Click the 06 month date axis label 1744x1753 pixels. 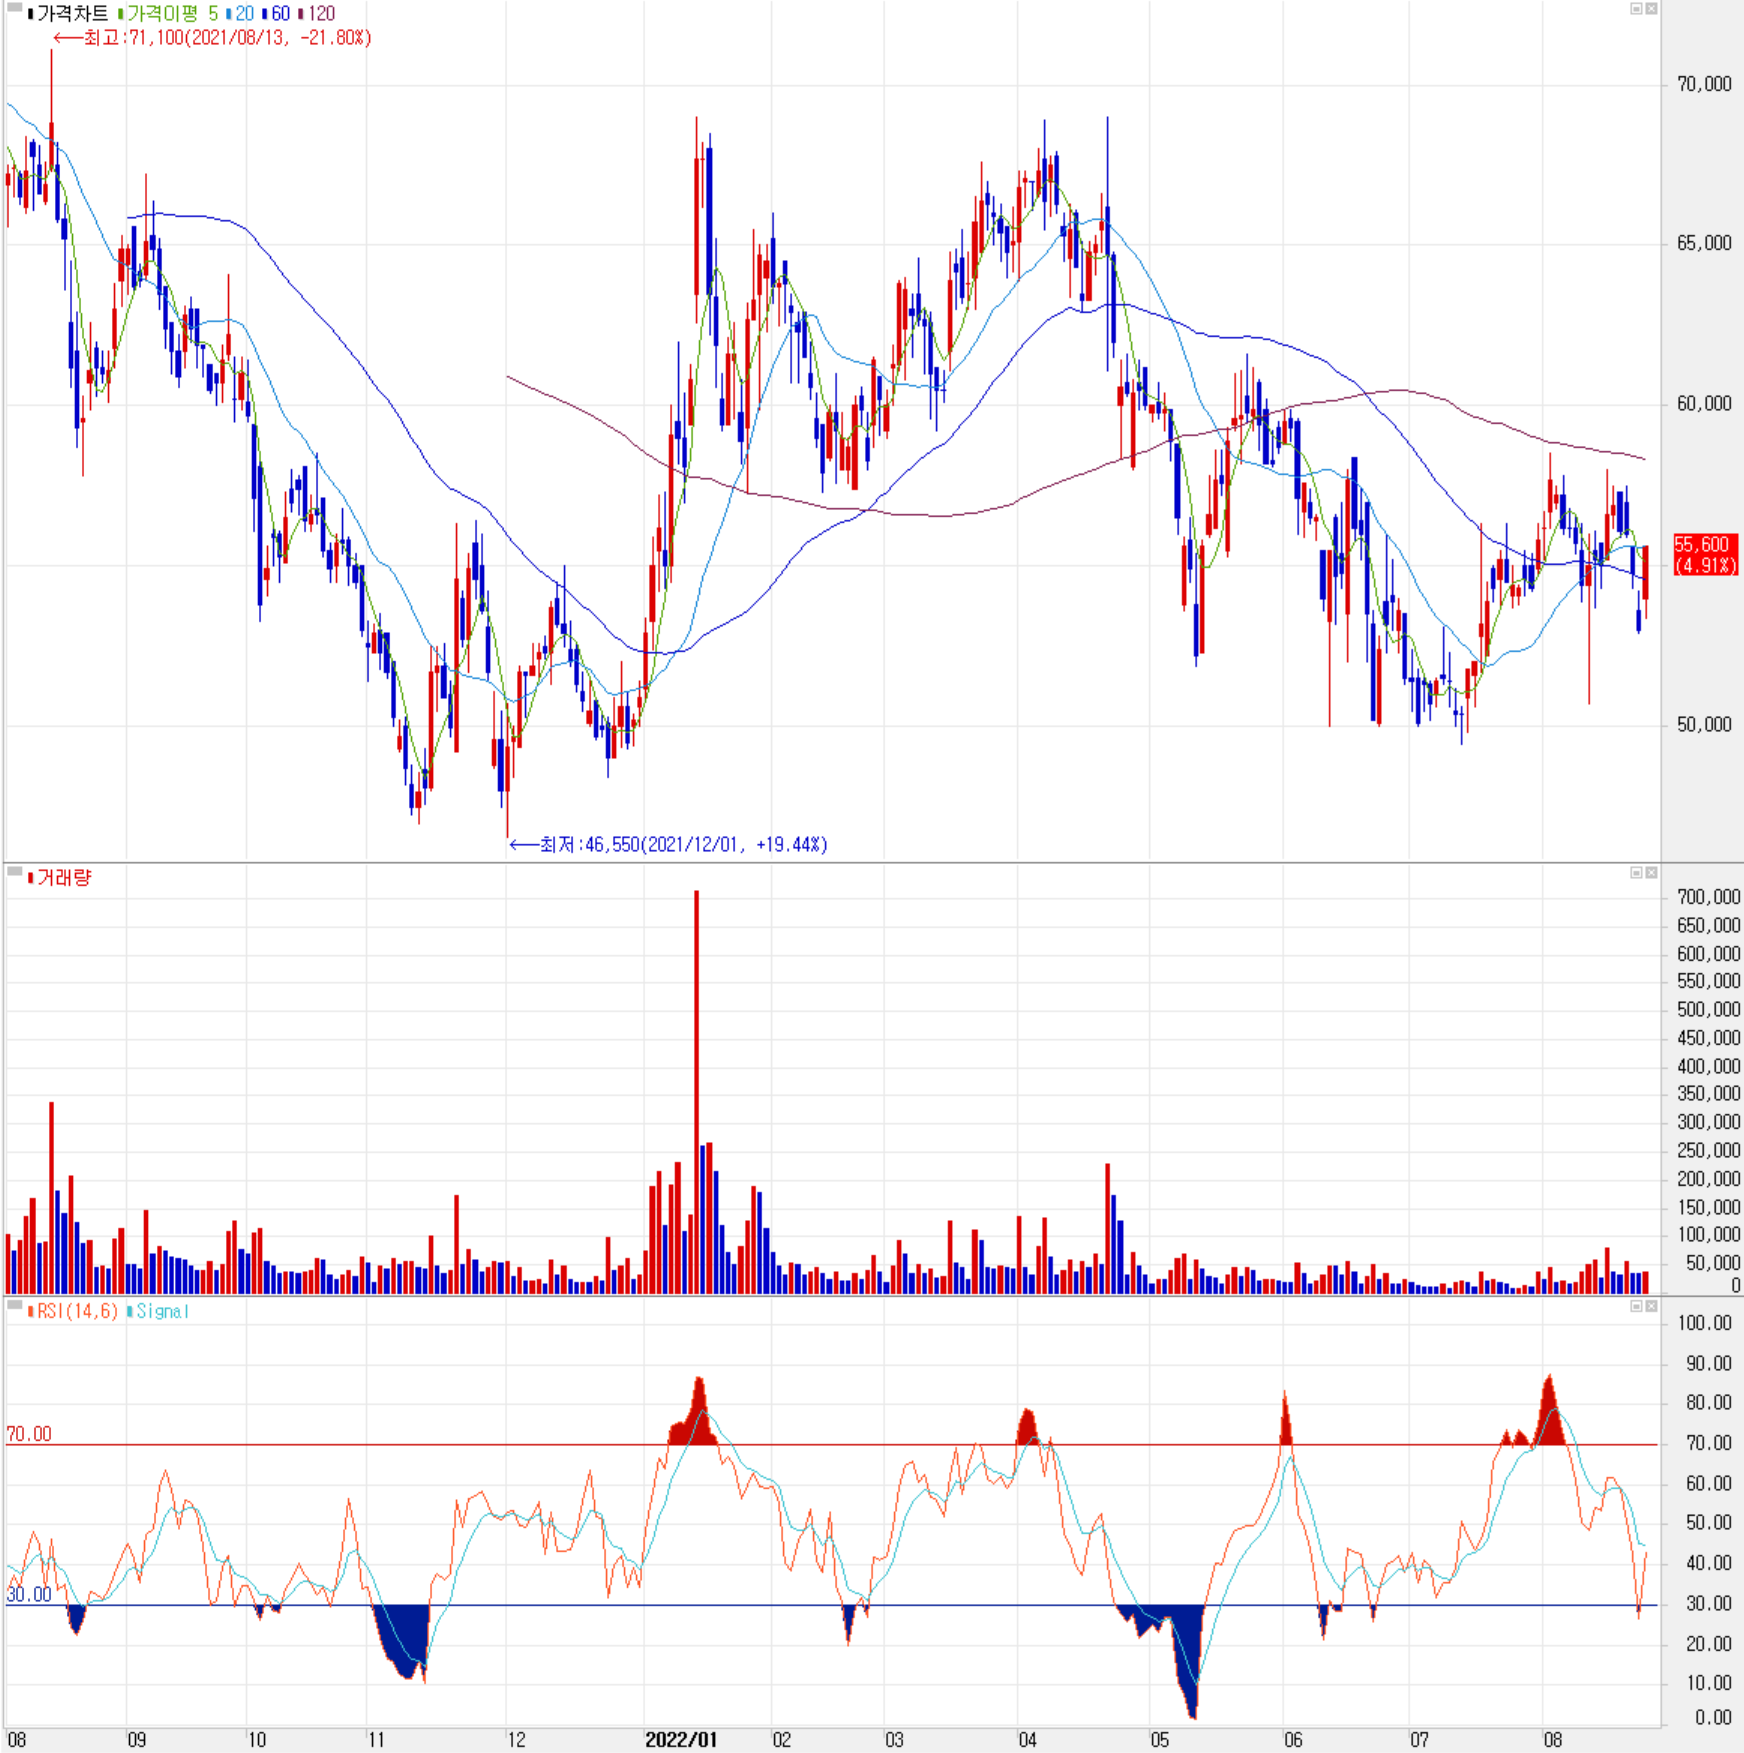[x=1293, y=1739]
